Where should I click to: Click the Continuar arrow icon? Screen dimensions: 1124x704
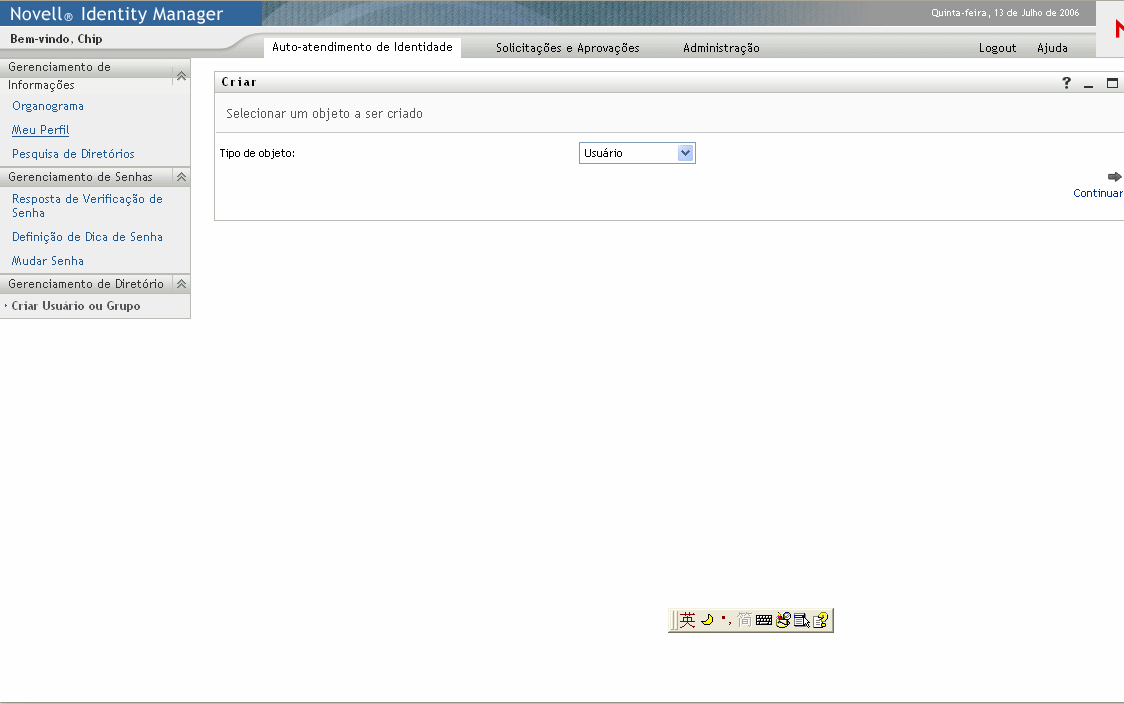coord(1114,176)
